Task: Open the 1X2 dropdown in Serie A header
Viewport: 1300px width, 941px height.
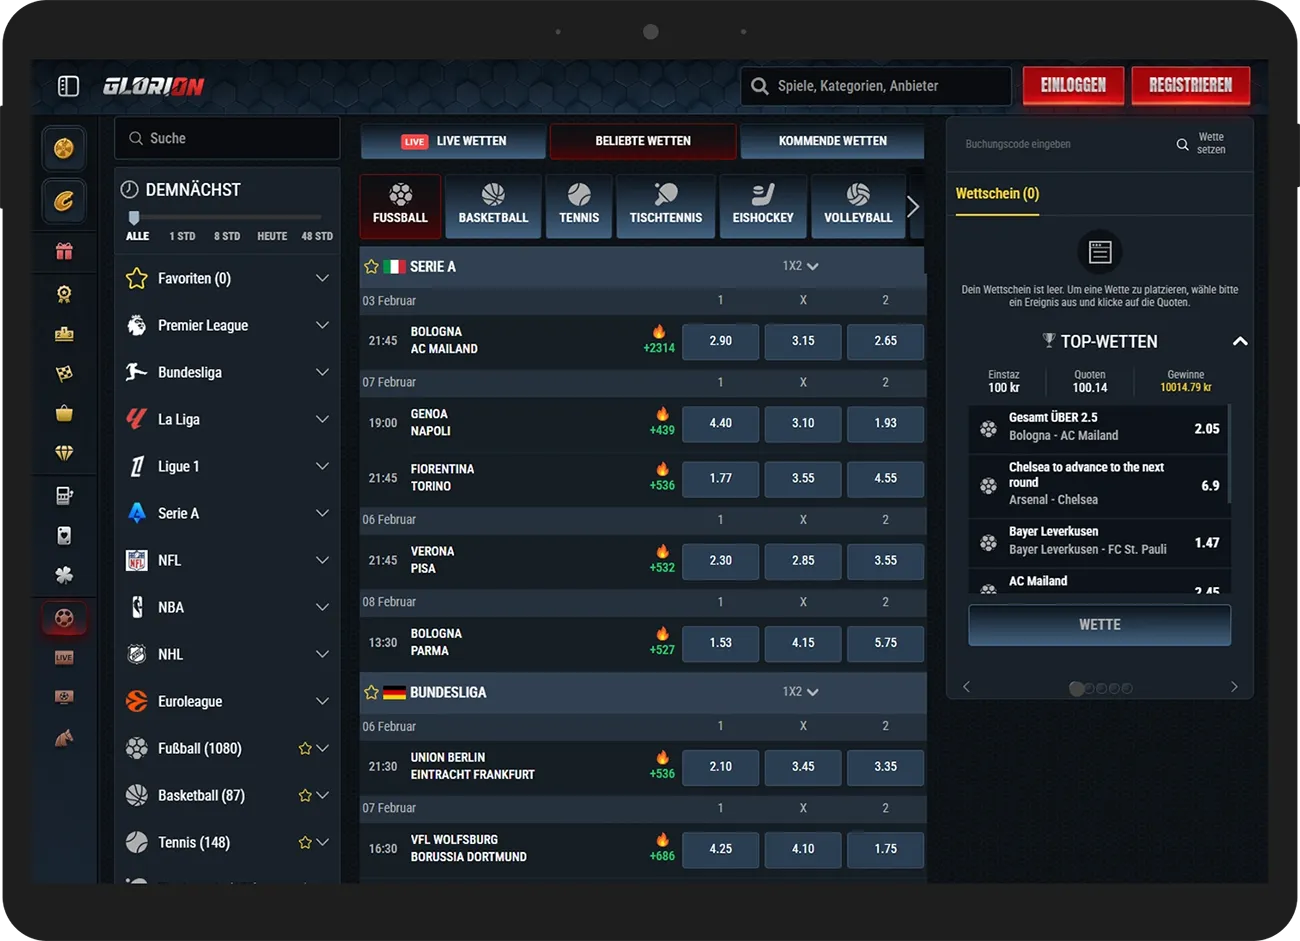Action: pos(800,266)
